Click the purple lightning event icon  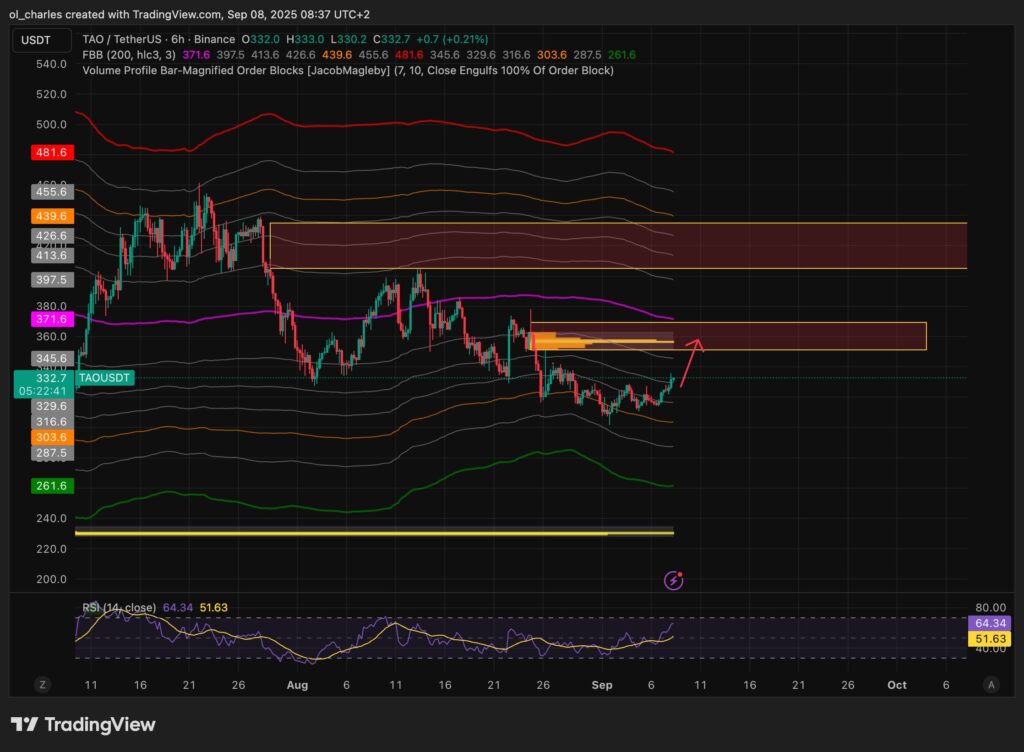tap(675, 579)
